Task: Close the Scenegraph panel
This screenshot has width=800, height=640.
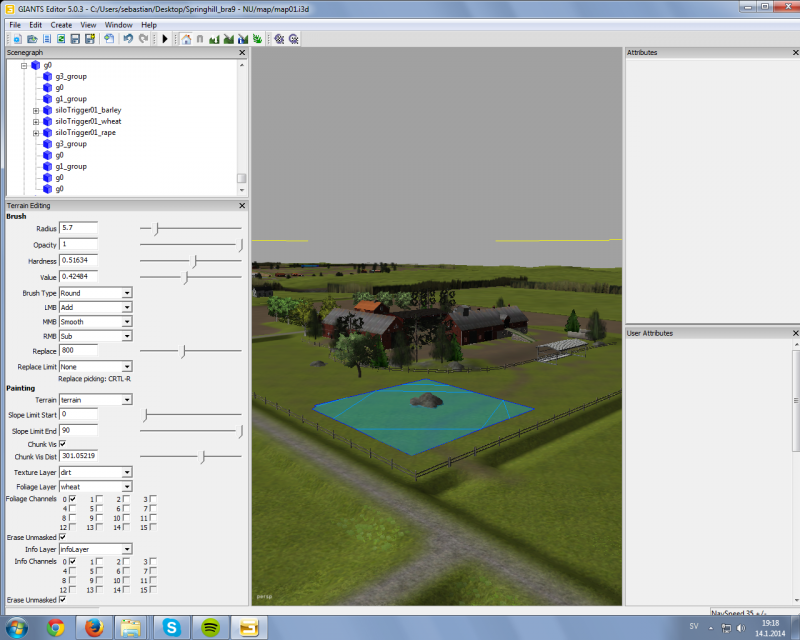Action: [x=242, y=53]
